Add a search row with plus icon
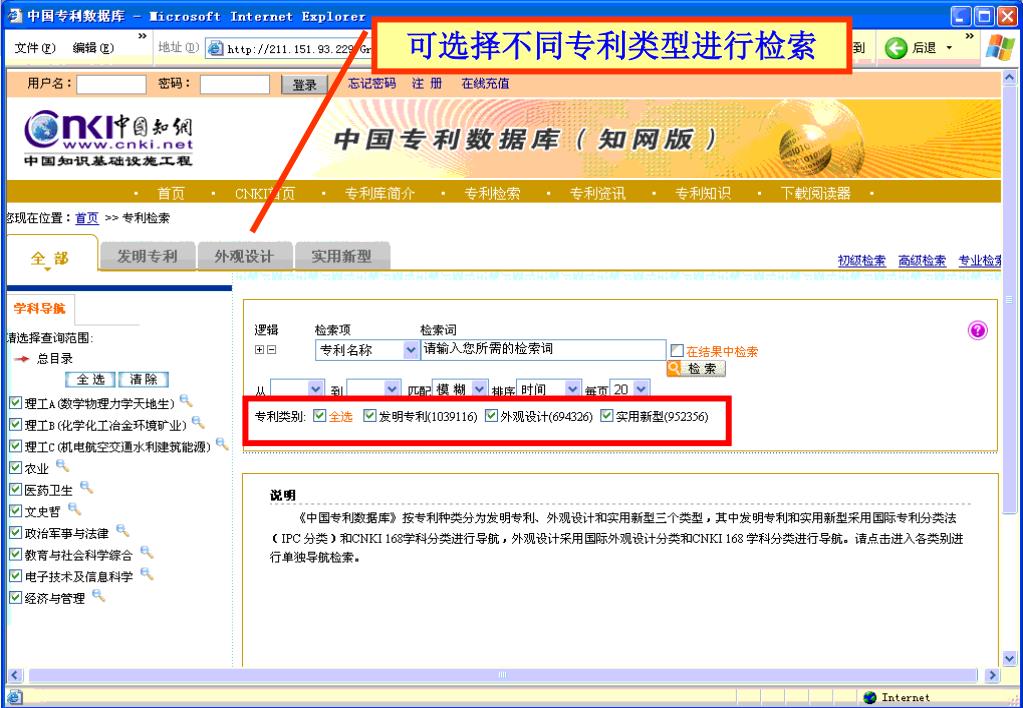 click(259, 350)
